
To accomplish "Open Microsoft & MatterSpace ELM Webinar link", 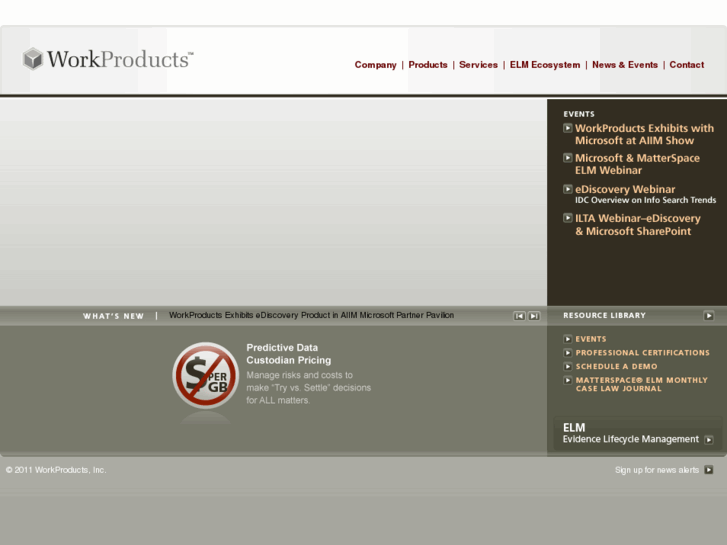I will [638, 164].
